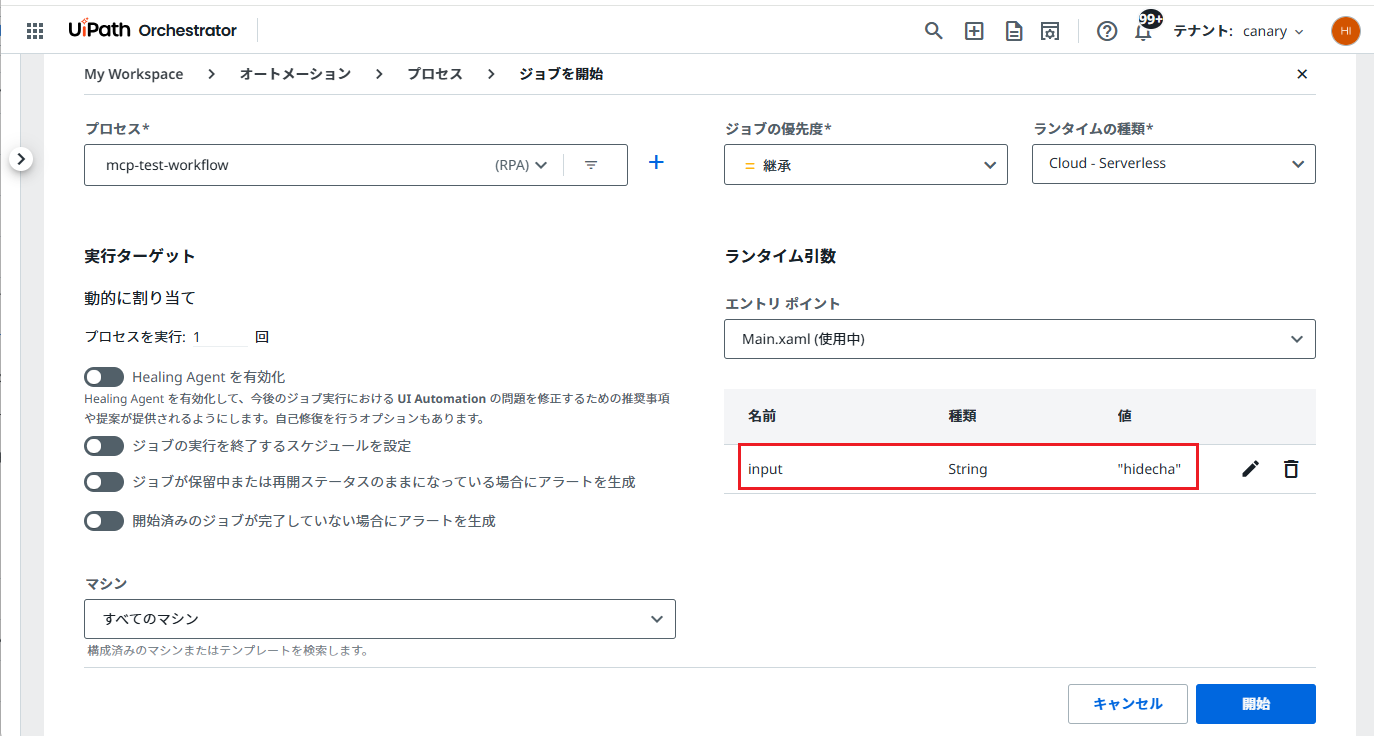Viewport: 1374px width, 736px height.
Task: Open the help question mark icon
Action: tap(1107, 31)
